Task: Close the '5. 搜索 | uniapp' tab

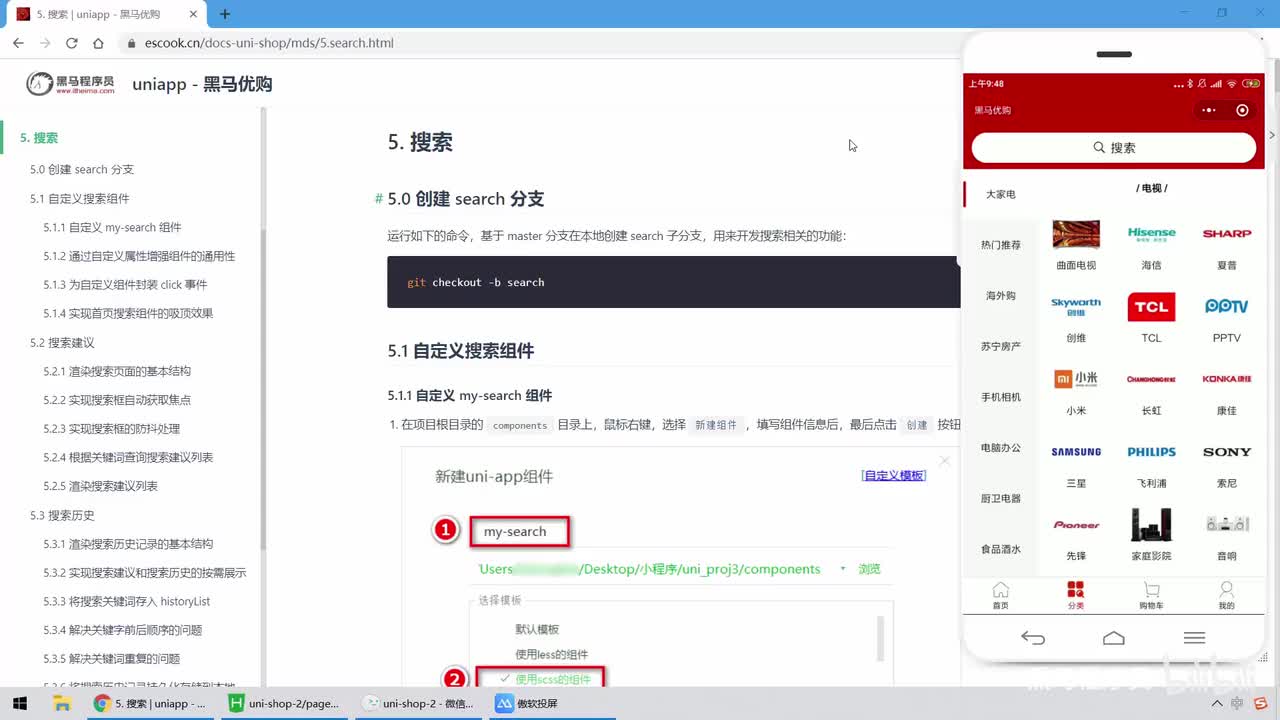Action: [195, 14]
